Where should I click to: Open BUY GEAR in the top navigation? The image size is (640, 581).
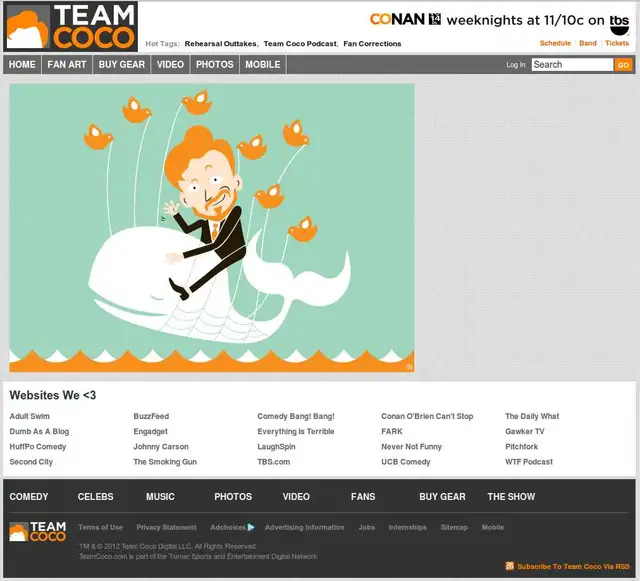(122, 65)
